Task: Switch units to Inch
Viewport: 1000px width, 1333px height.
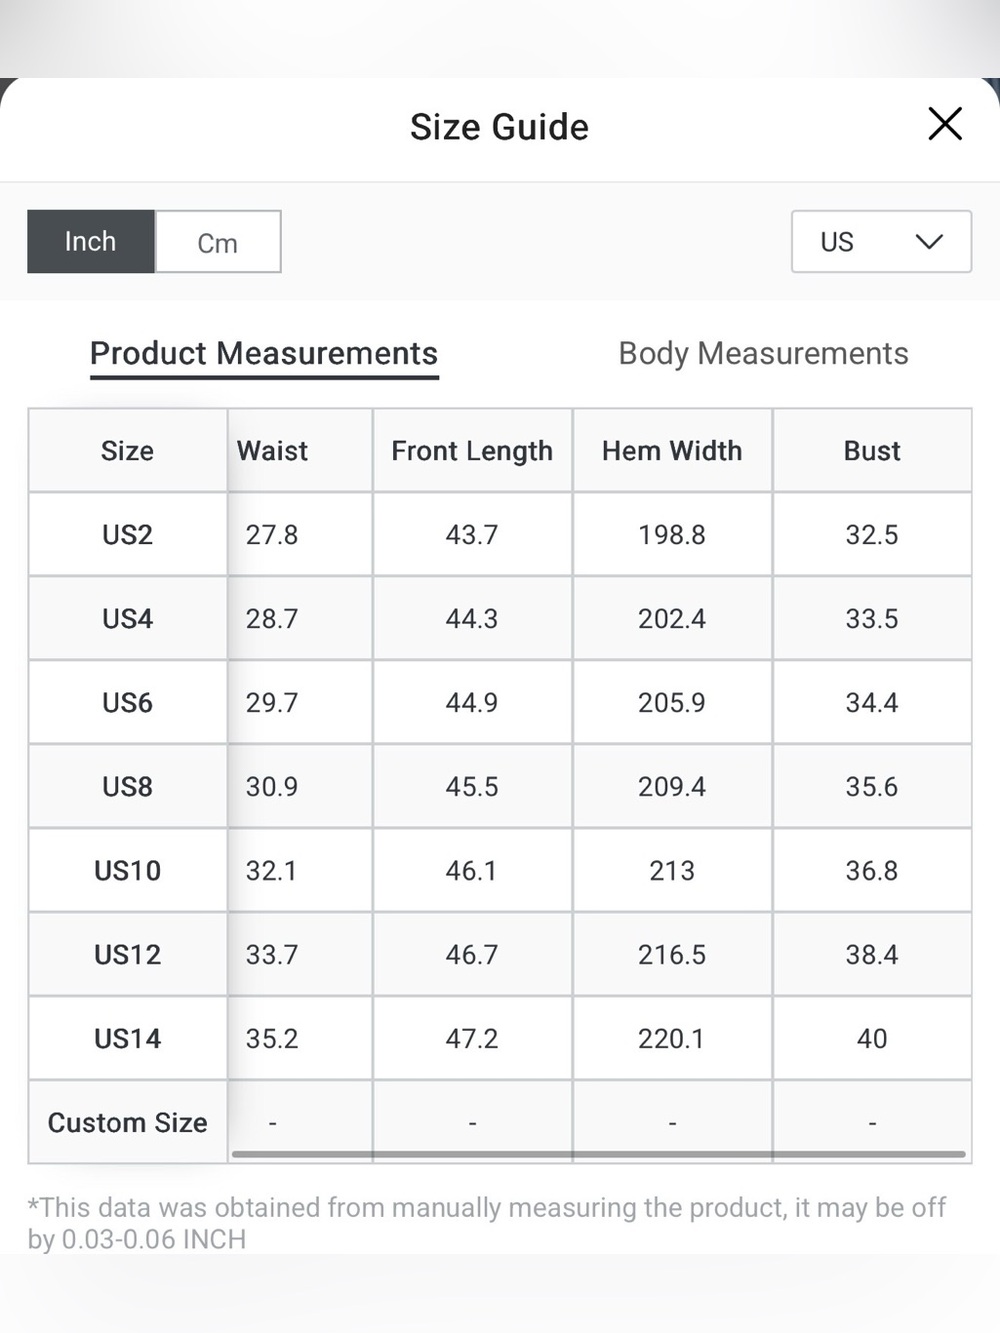Action: click(91, 241)
